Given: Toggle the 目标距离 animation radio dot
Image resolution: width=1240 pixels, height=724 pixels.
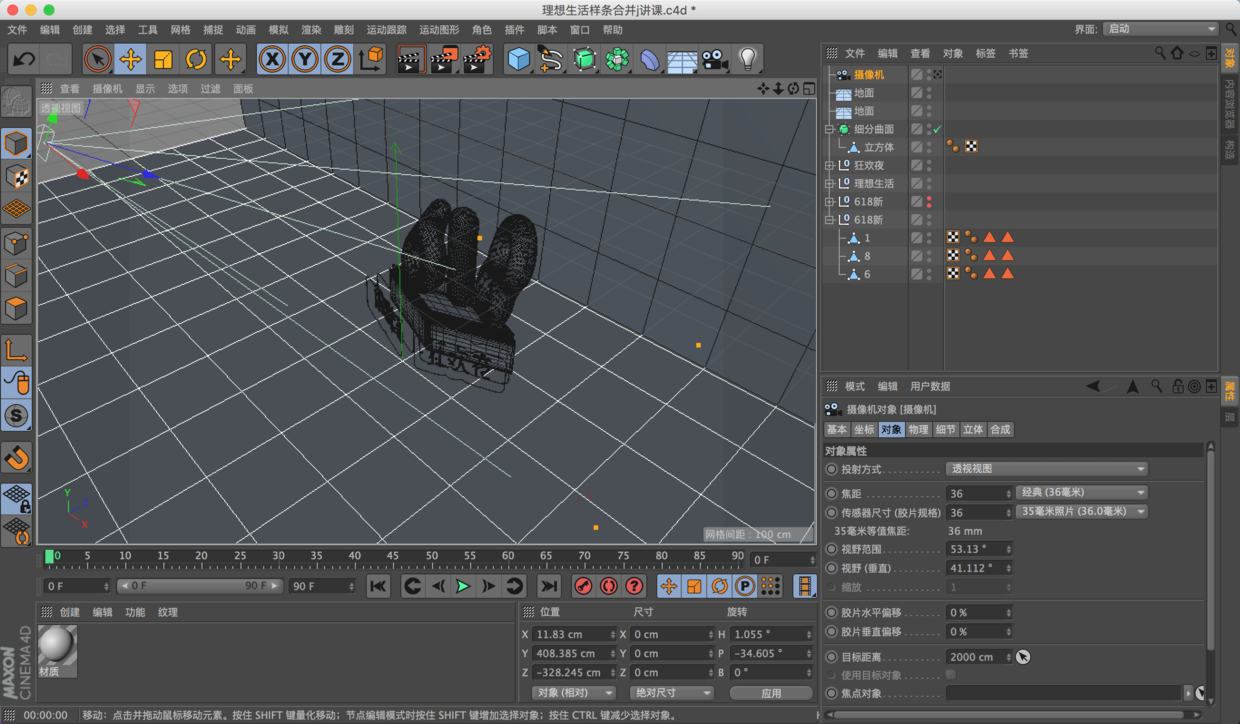Looking at the screenshot, I should click(x=832, y=657).
